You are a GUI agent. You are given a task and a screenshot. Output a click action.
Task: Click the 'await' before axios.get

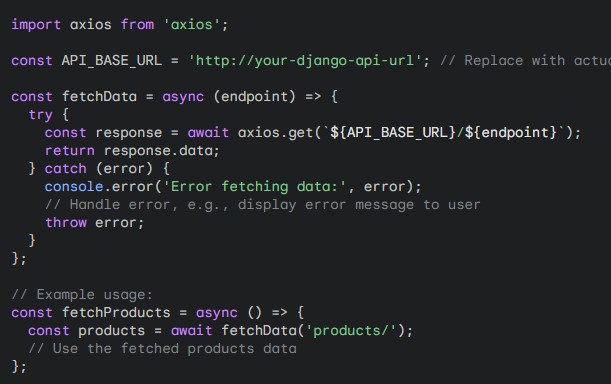(208, 133)
